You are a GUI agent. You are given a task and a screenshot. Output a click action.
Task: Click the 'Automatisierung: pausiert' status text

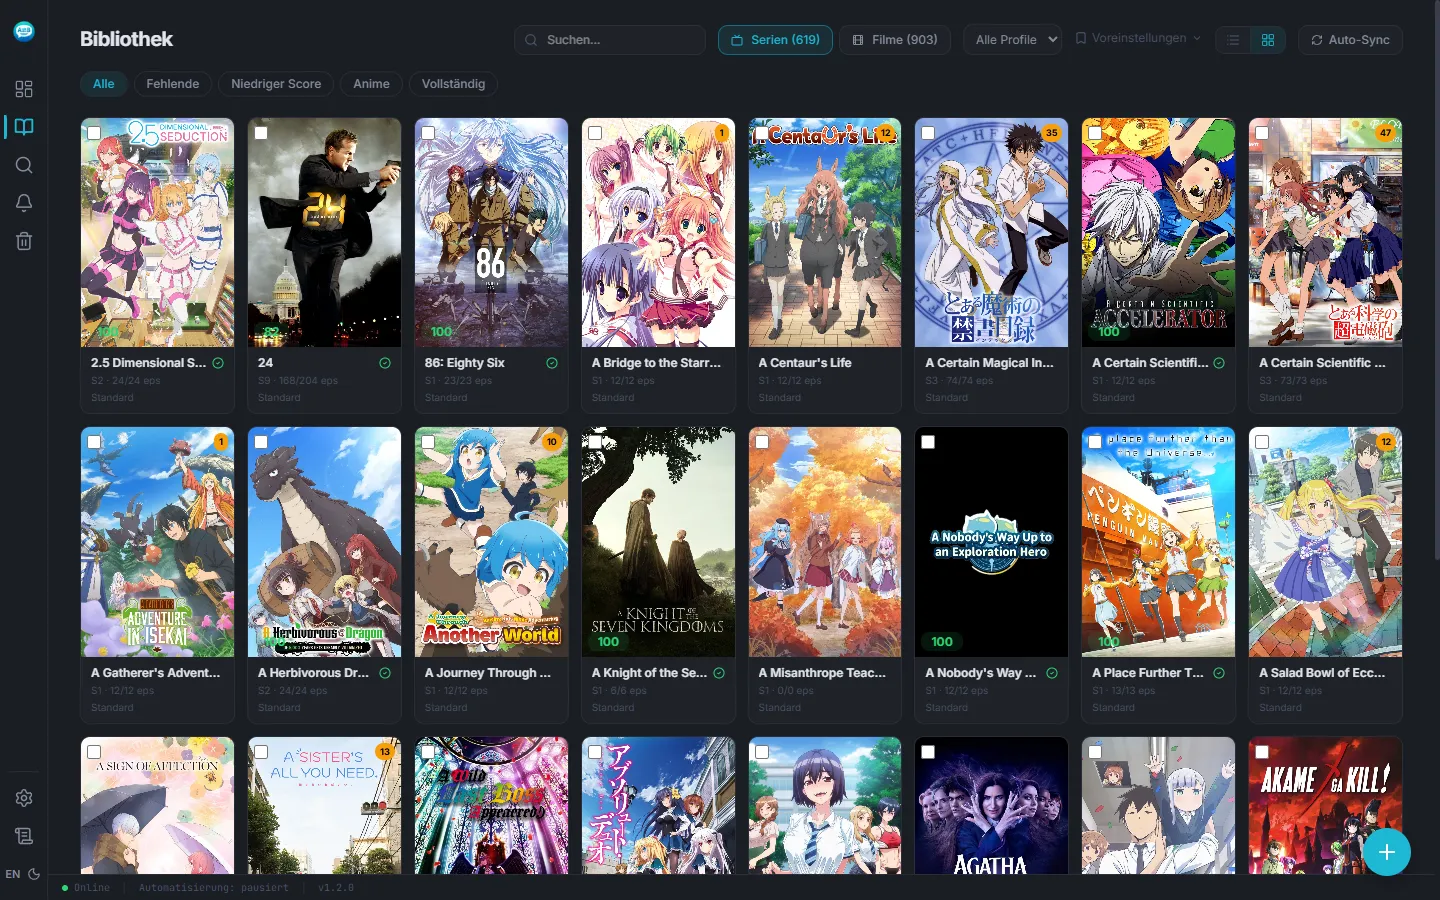pos(214,888)
